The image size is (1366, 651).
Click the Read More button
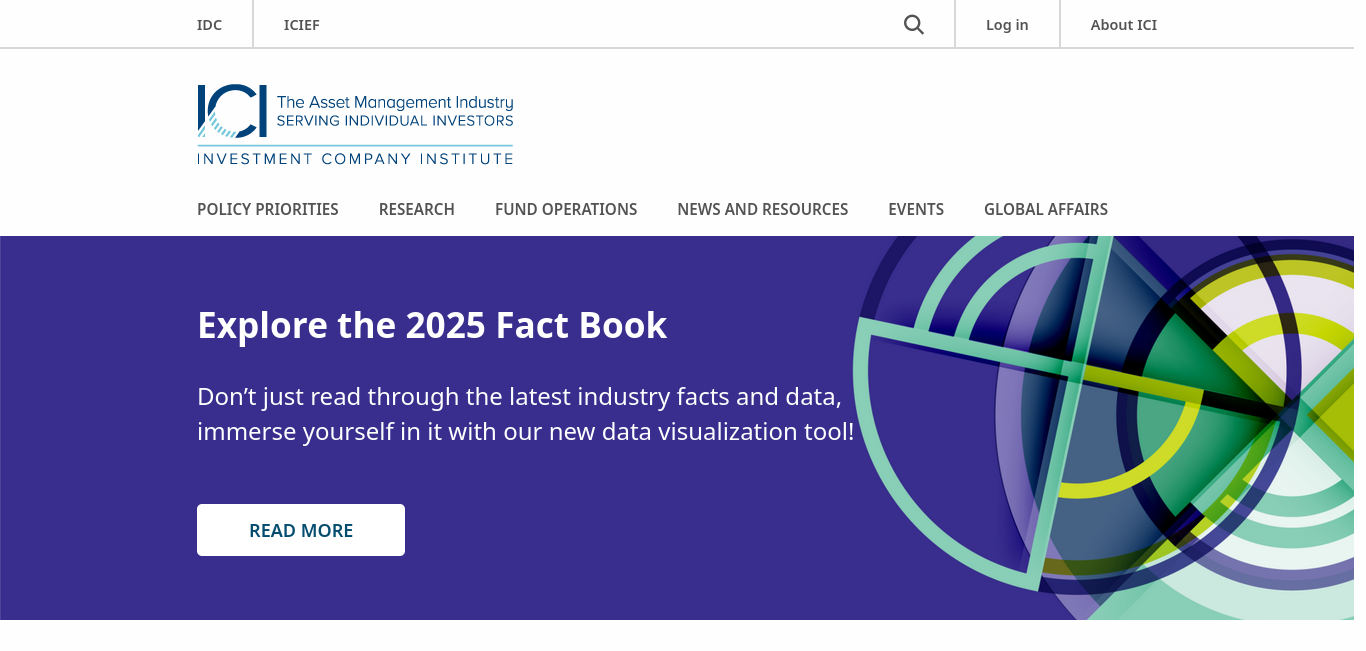pyautogui.click(x=301, y=530)
